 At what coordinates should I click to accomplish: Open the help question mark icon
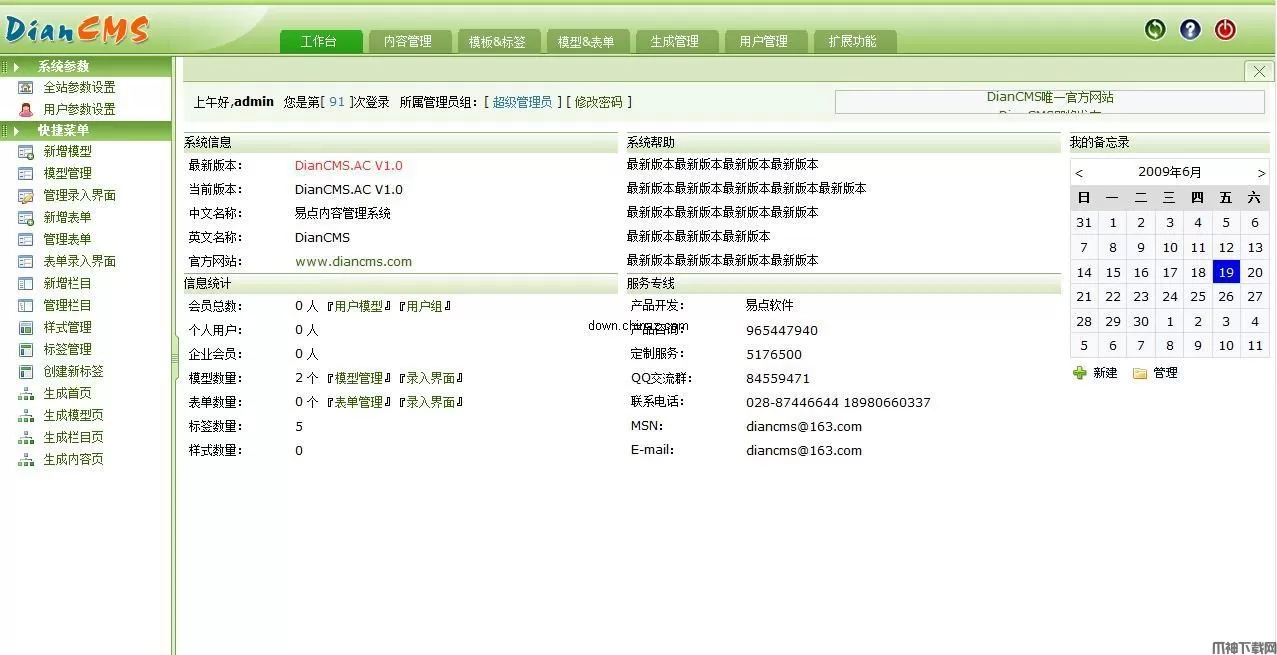(x=1189, y=30)
